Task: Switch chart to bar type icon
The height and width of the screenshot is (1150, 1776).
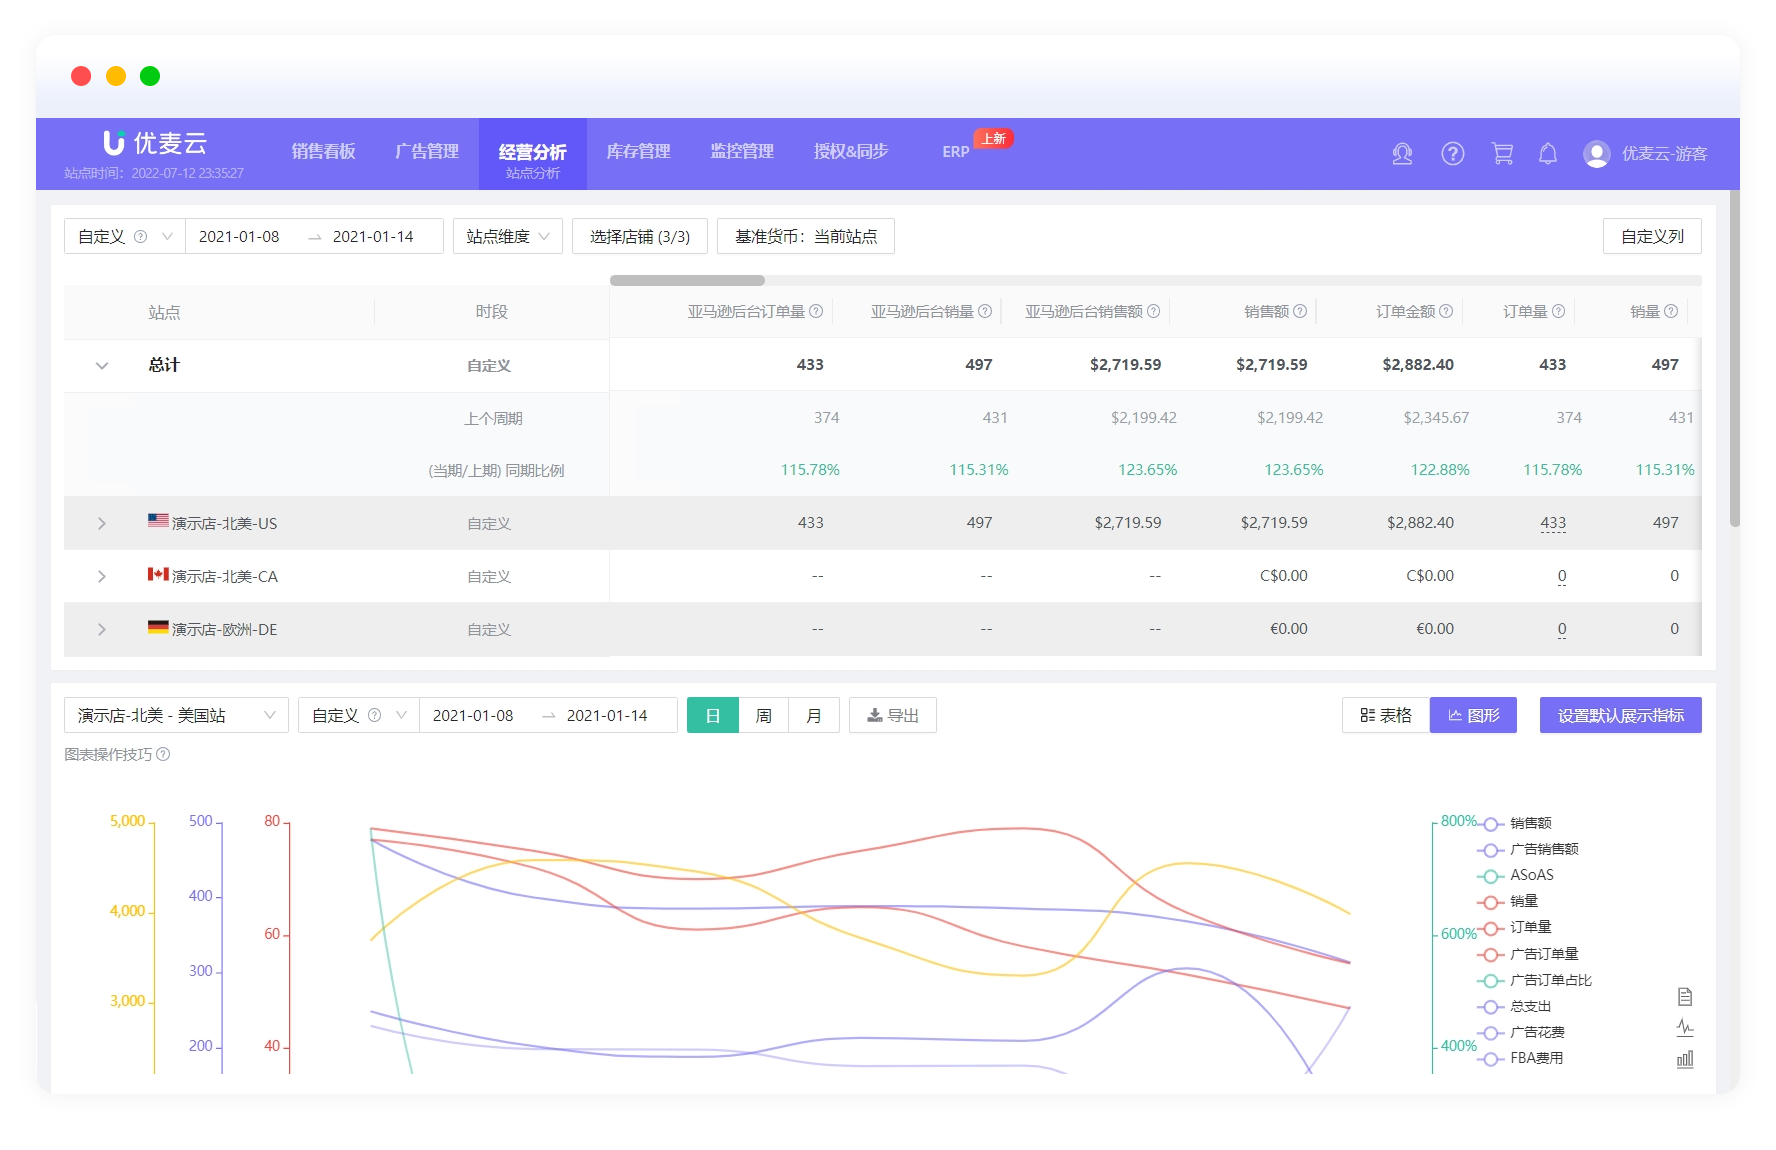Action: coord(1685,1059)
